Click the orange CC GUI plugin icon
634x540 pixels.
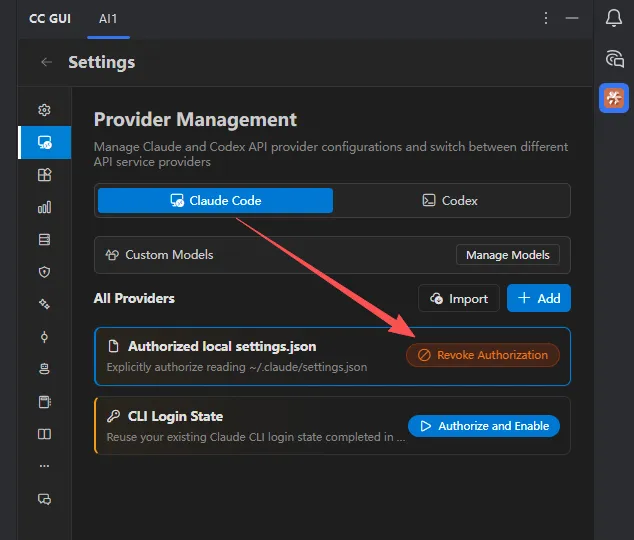(x=614, y=98)
